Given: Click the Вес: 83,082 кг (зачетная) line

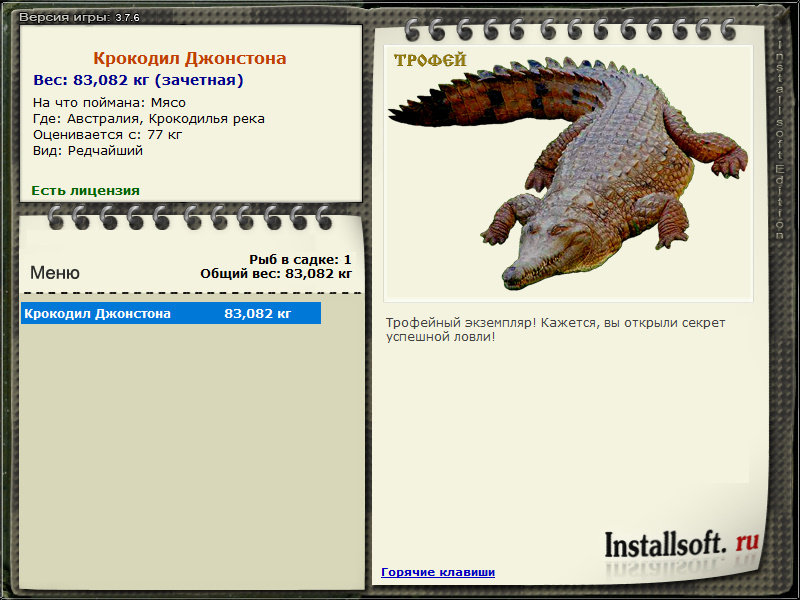Looking at the screenshot, I should 138,80.
